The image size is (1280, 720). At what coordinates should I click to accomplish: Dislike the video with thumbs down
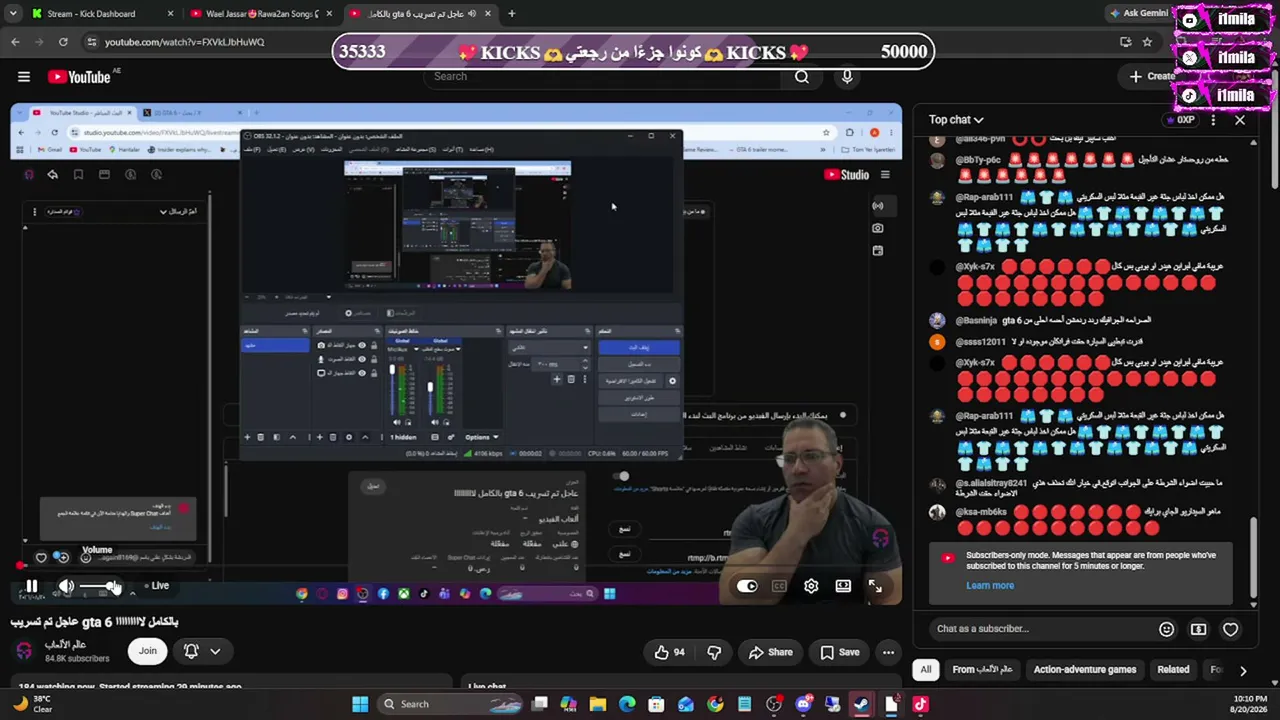click(x=714, y=652)
